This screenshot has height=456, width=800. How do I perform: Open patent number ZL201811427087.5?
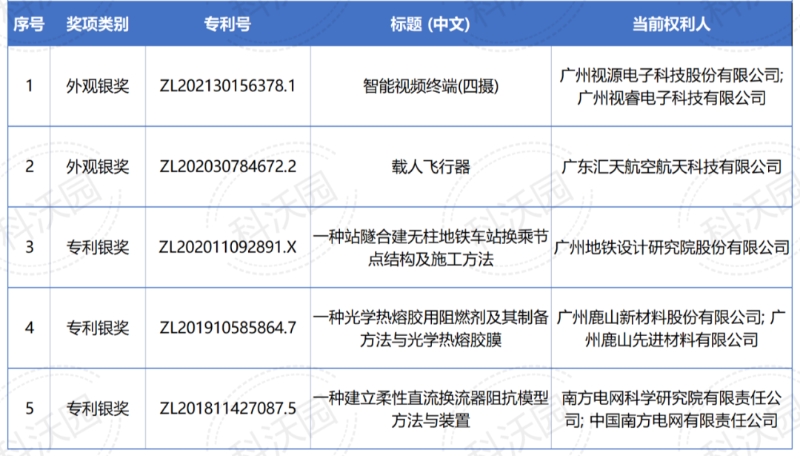[x=228, y=408]
